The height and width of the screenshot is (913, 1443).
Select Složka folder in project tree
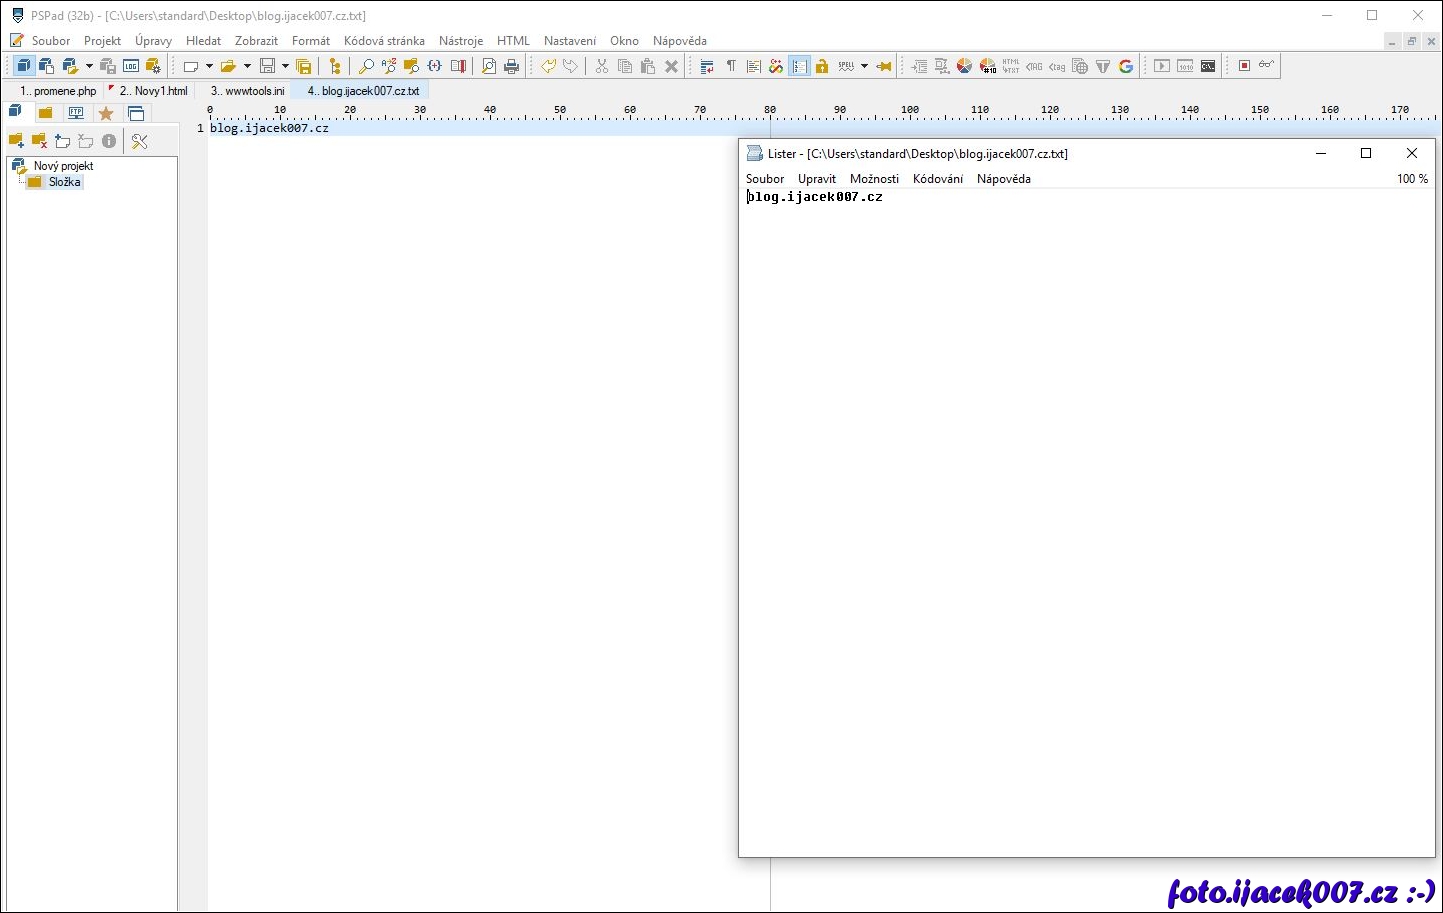pyautogui.click(x=64, y=182)
